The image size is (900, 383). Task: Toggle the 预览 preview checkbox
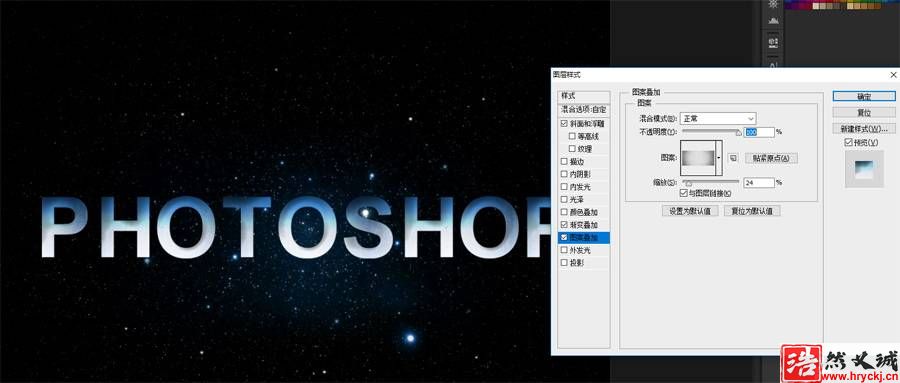(x=848, y=142)
